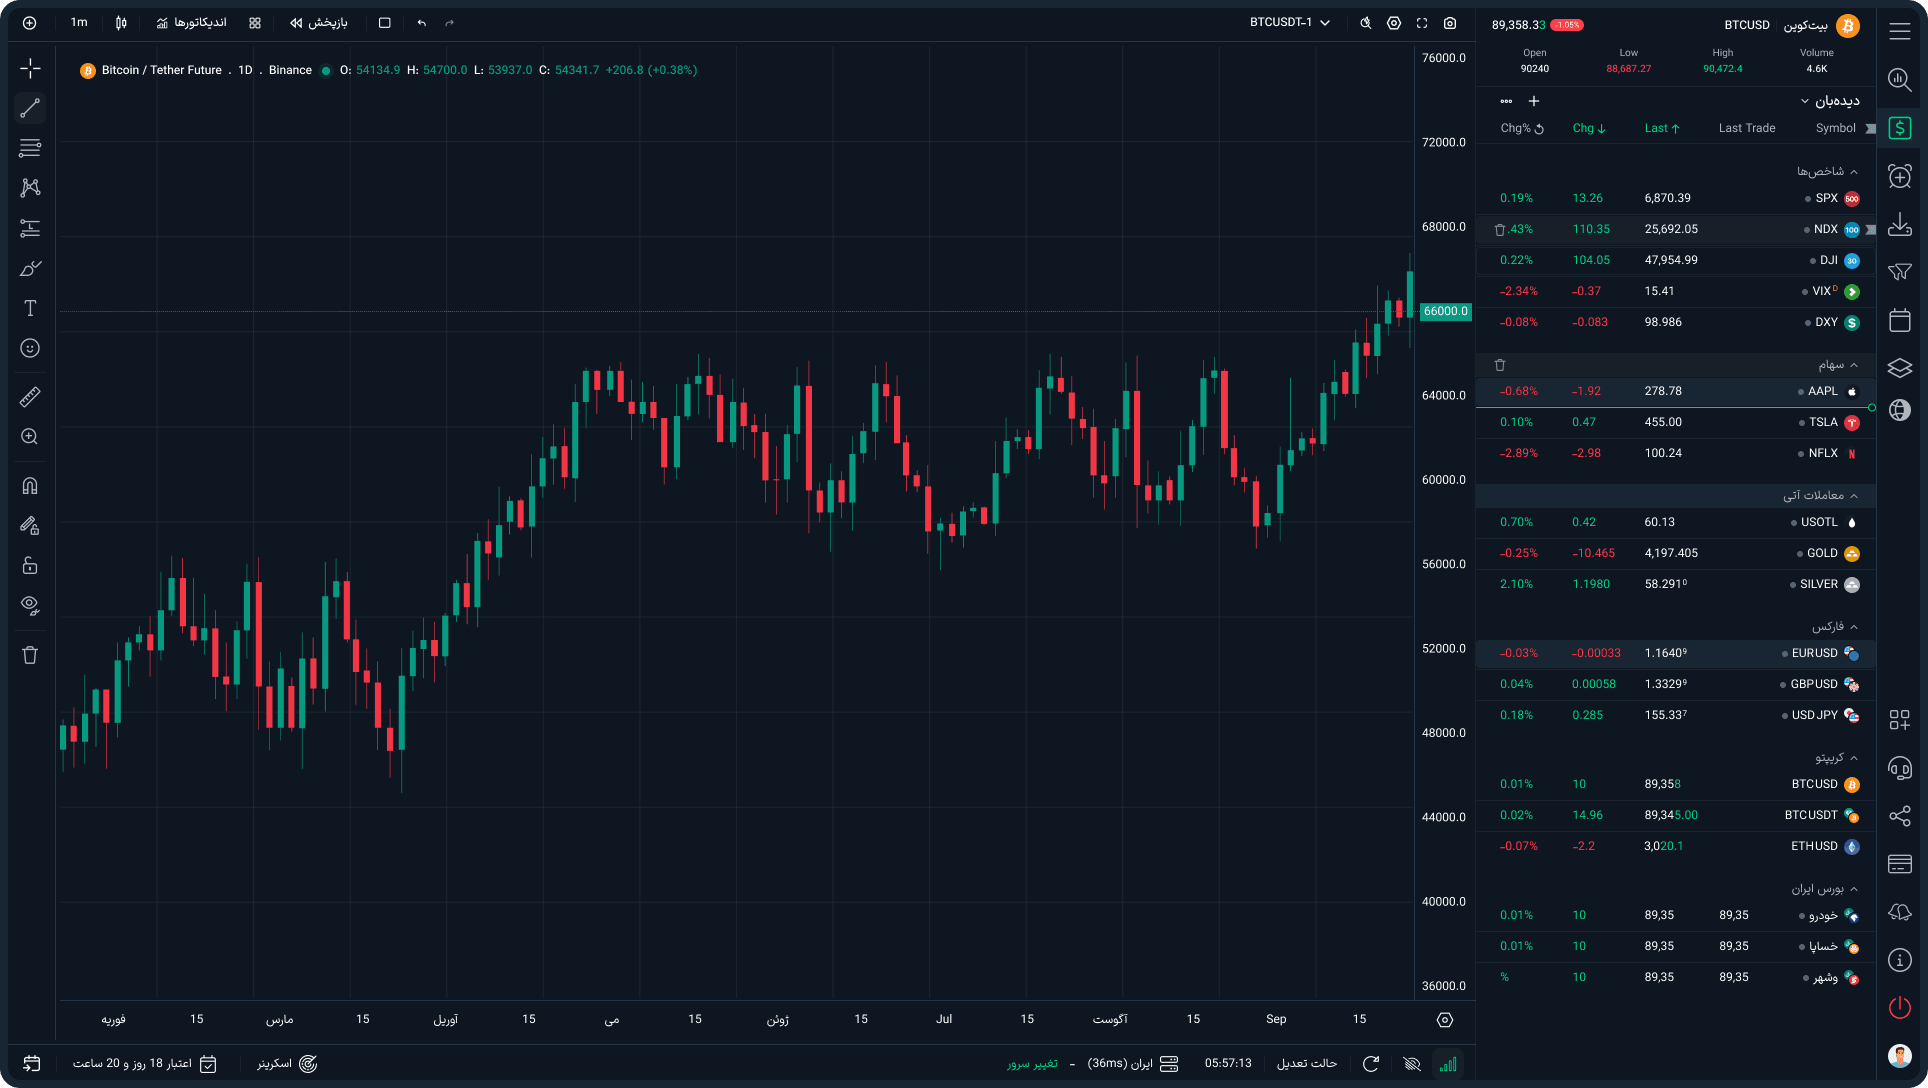The image size is (1928, 1088).
Task: Open the اندیکاتورها indicators menu
Action: pyautogui.click(x=192, y=23)
